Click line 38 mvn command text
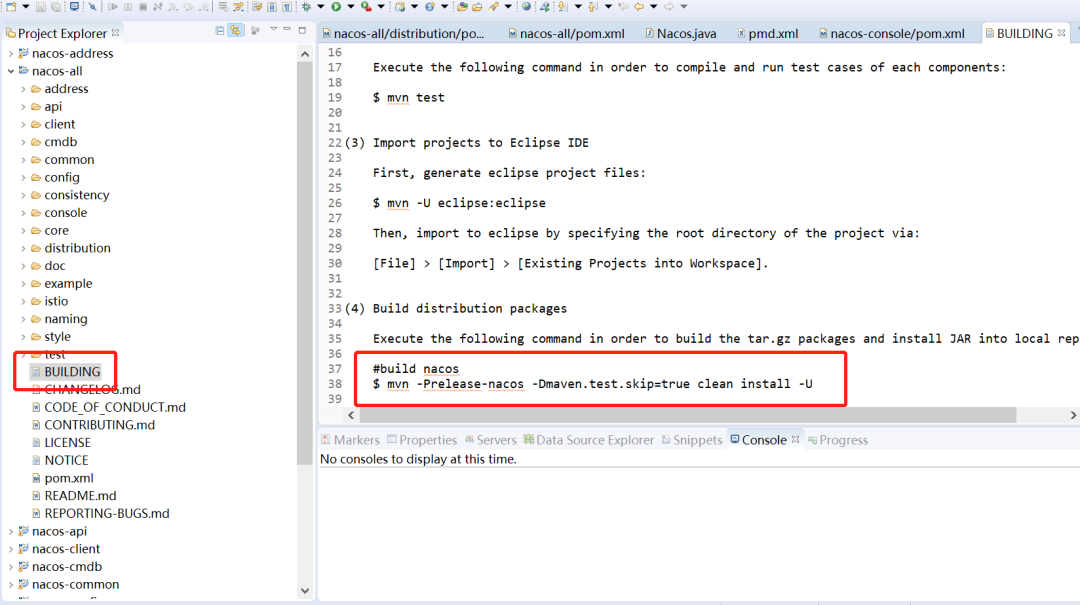Screen dimensions: 1080x605 [592, 384]
